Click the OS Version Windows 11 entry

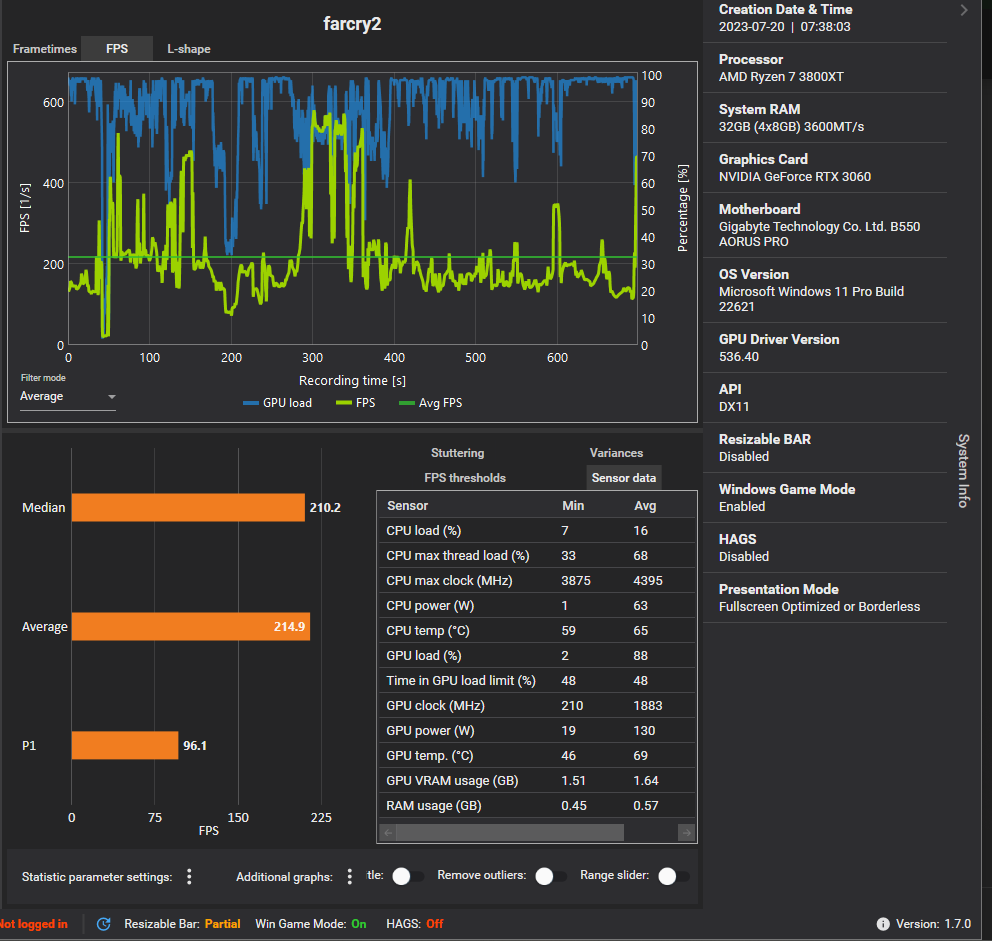tap(824, 290)
